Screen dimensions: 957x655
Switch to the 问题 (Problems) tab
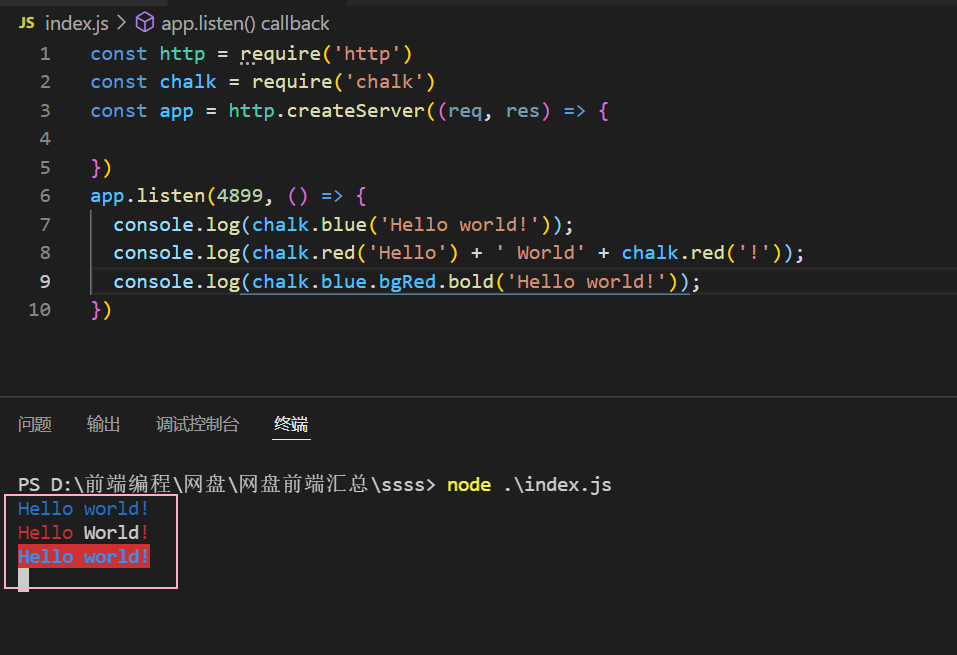click(35, 424)
